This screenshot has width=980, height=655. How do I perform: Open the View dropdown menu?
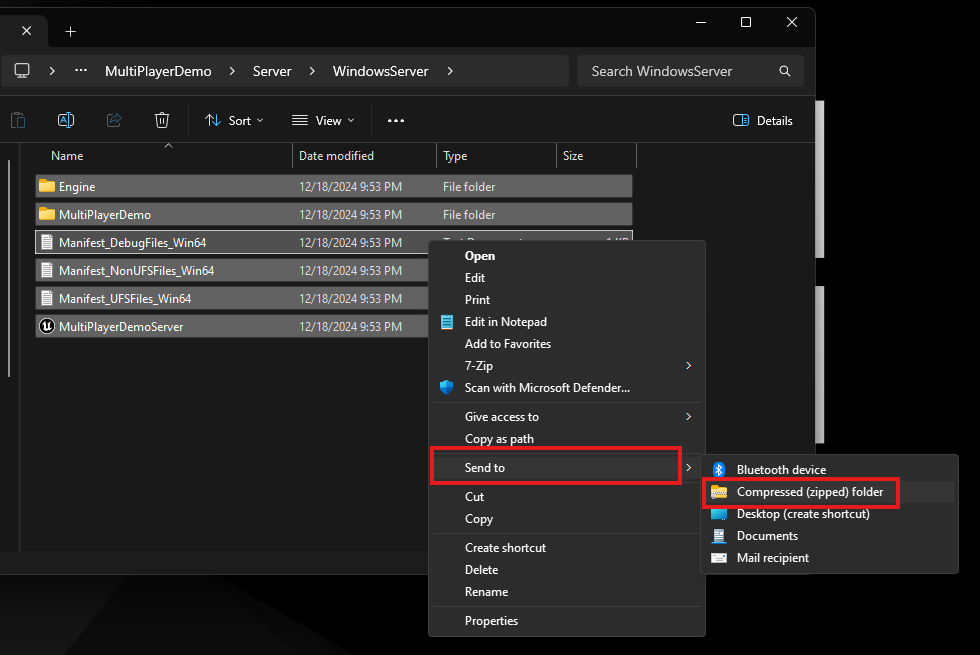click(x=321, y=120)
